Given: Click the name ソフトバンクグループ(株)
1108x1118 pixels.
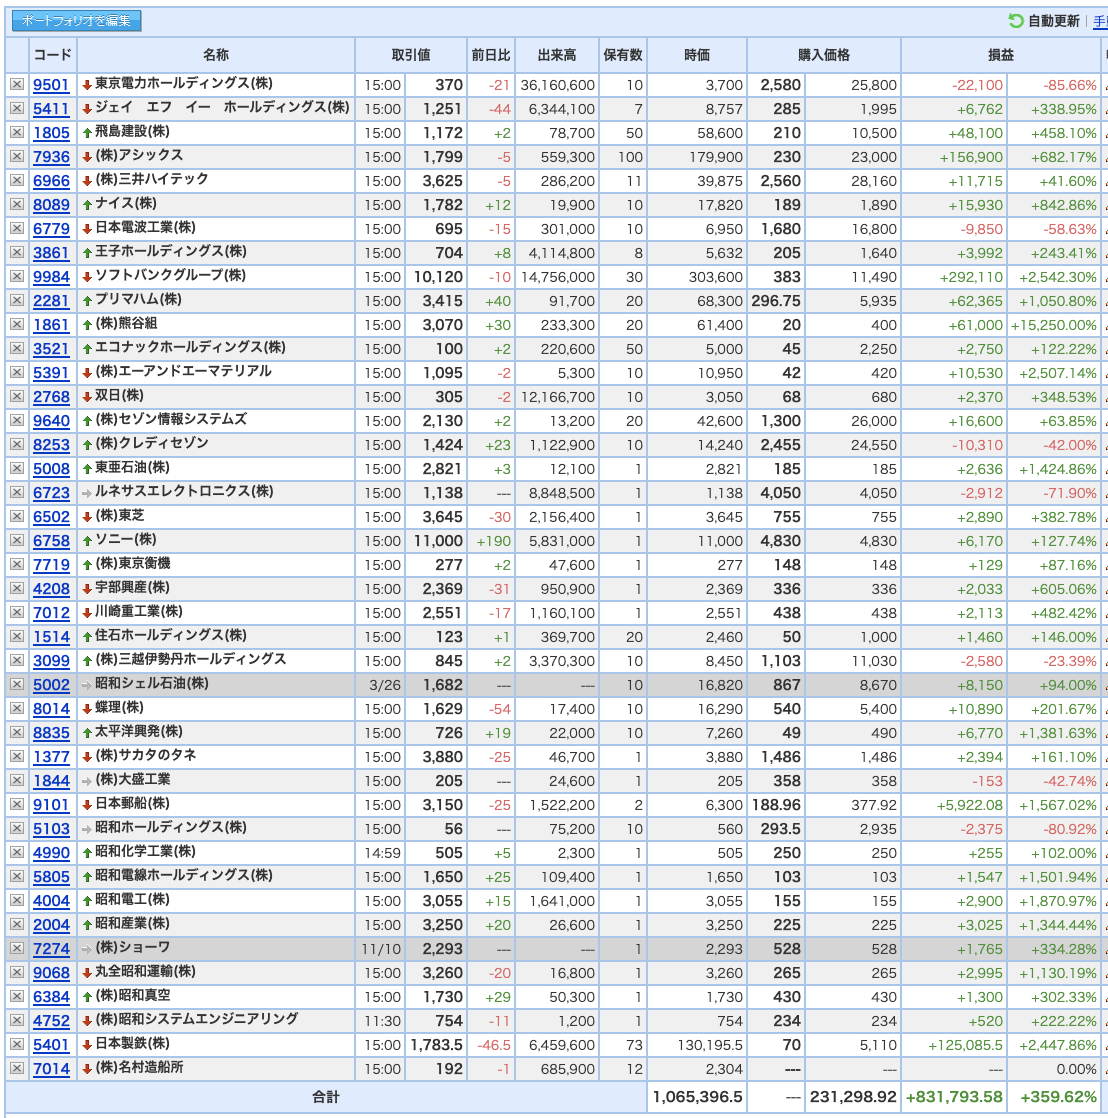Looking at the screenshot, I should pos(170,275).
